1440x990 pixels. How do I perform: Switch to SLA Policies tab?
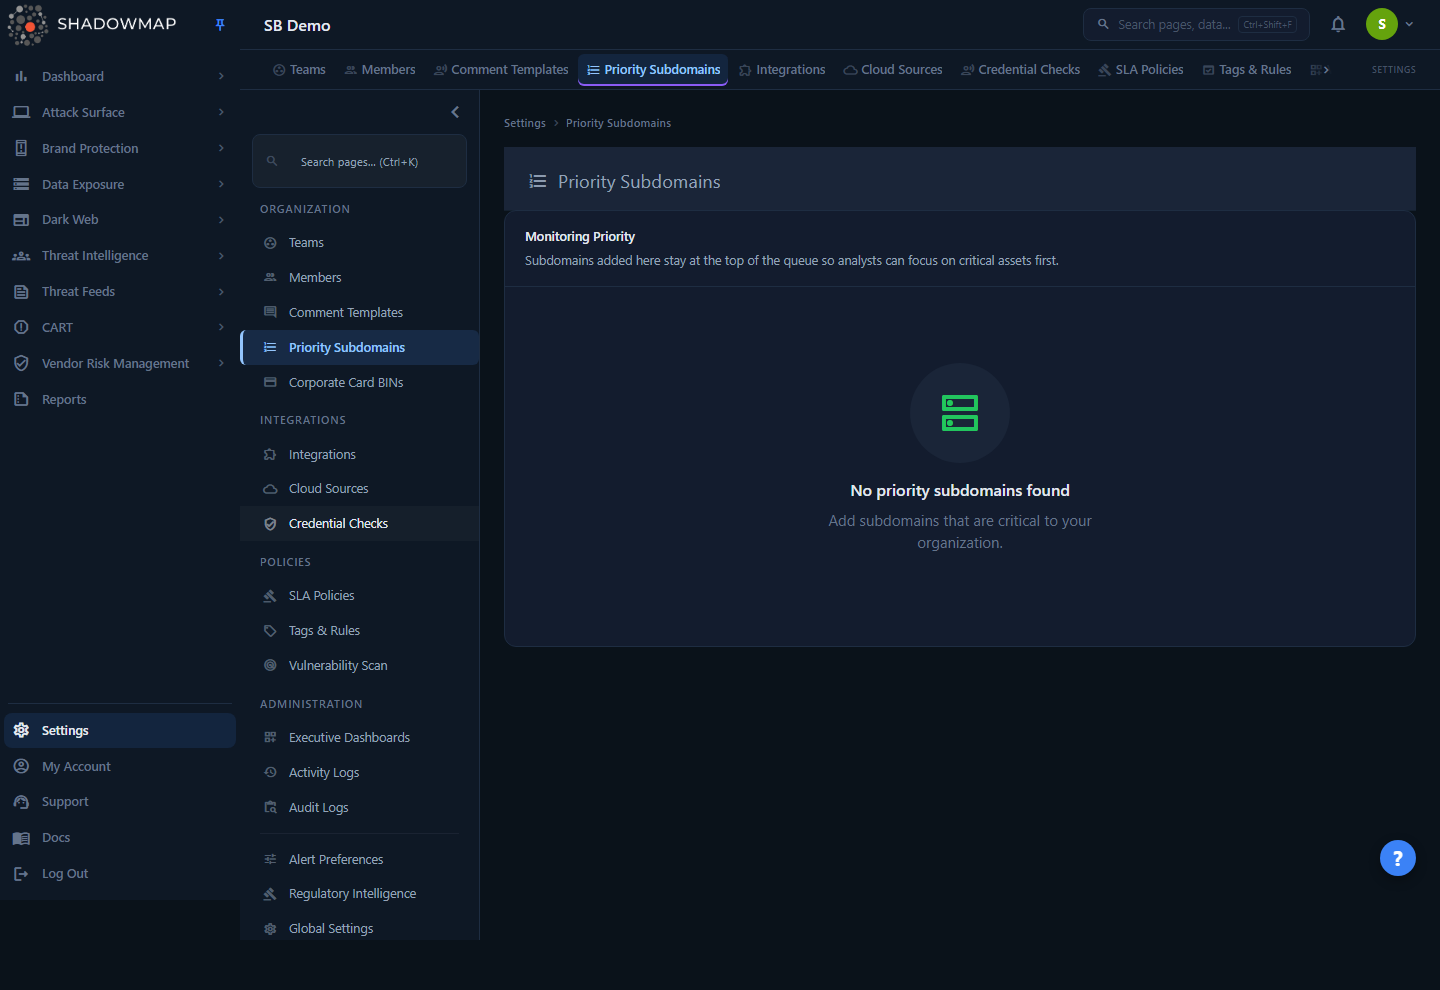coord(1141,69)
